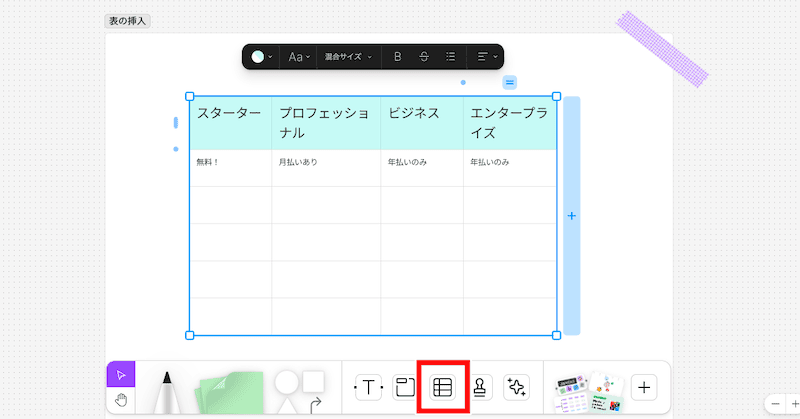Select the Marker pen tool
The image size is (800, 419).
click(167, 392)
